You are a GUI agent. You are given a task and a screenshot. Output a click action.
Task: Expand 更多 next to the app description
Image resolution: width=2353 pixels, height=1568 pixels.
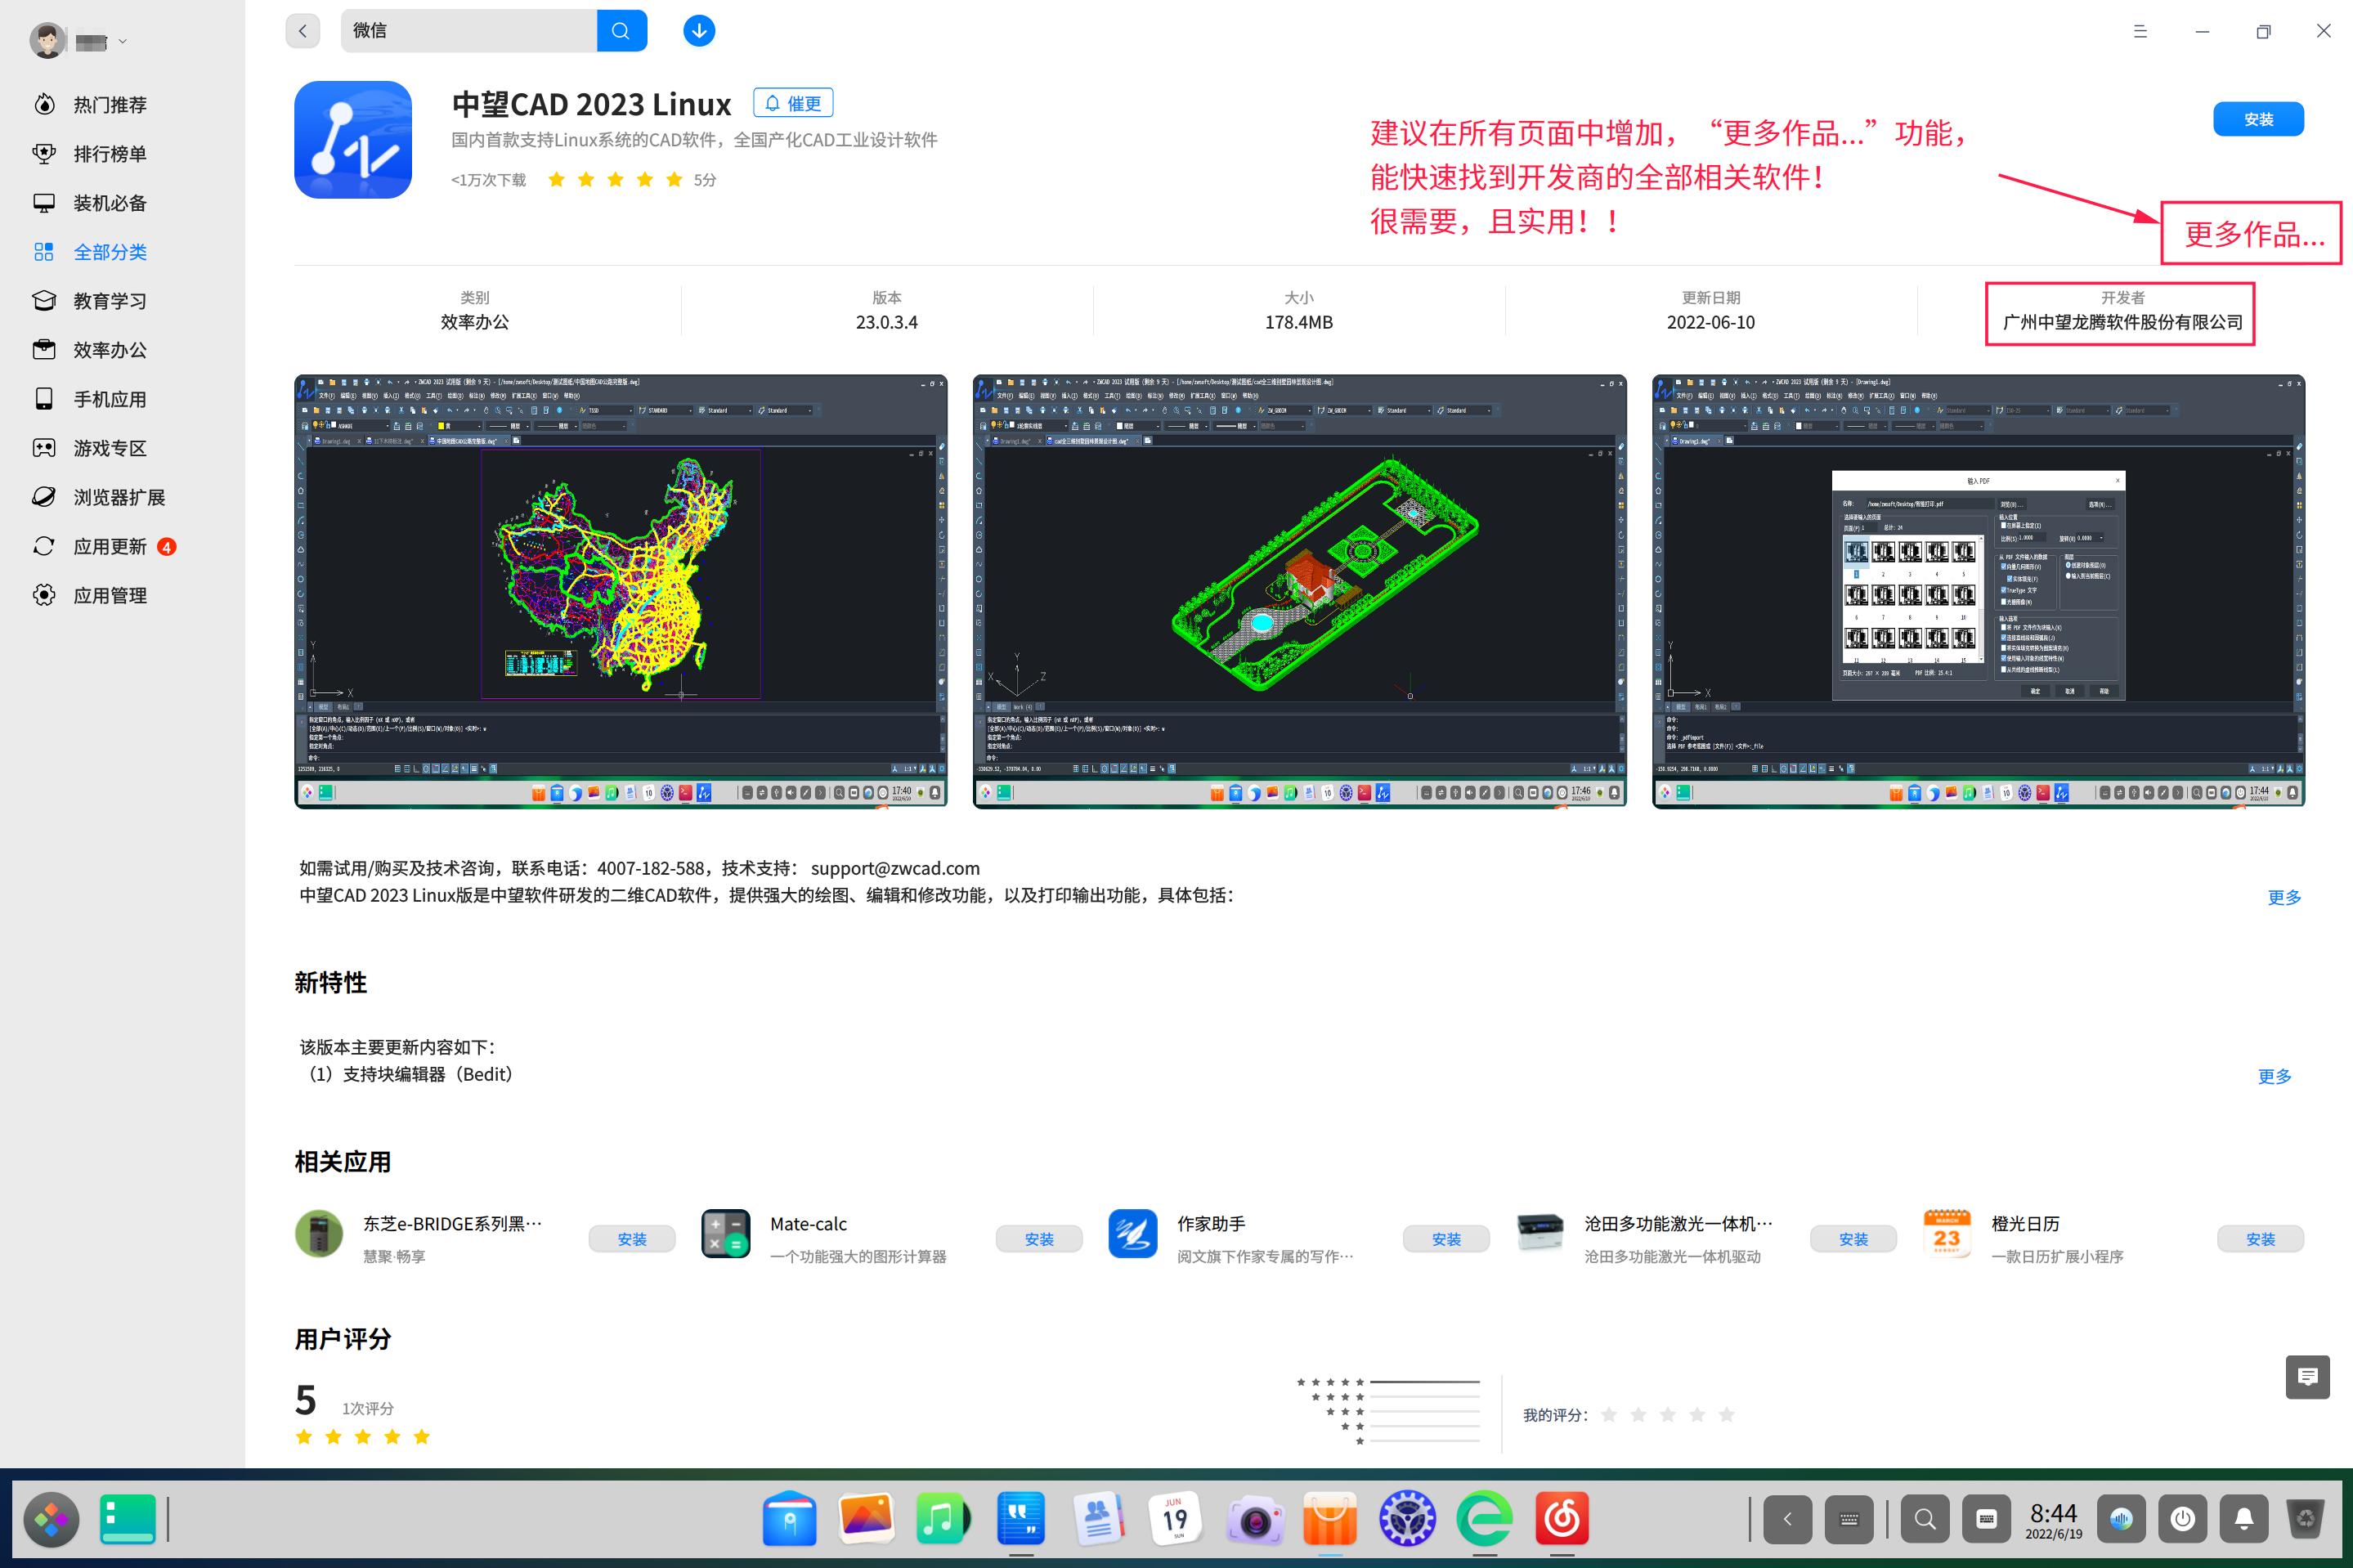2284,897
